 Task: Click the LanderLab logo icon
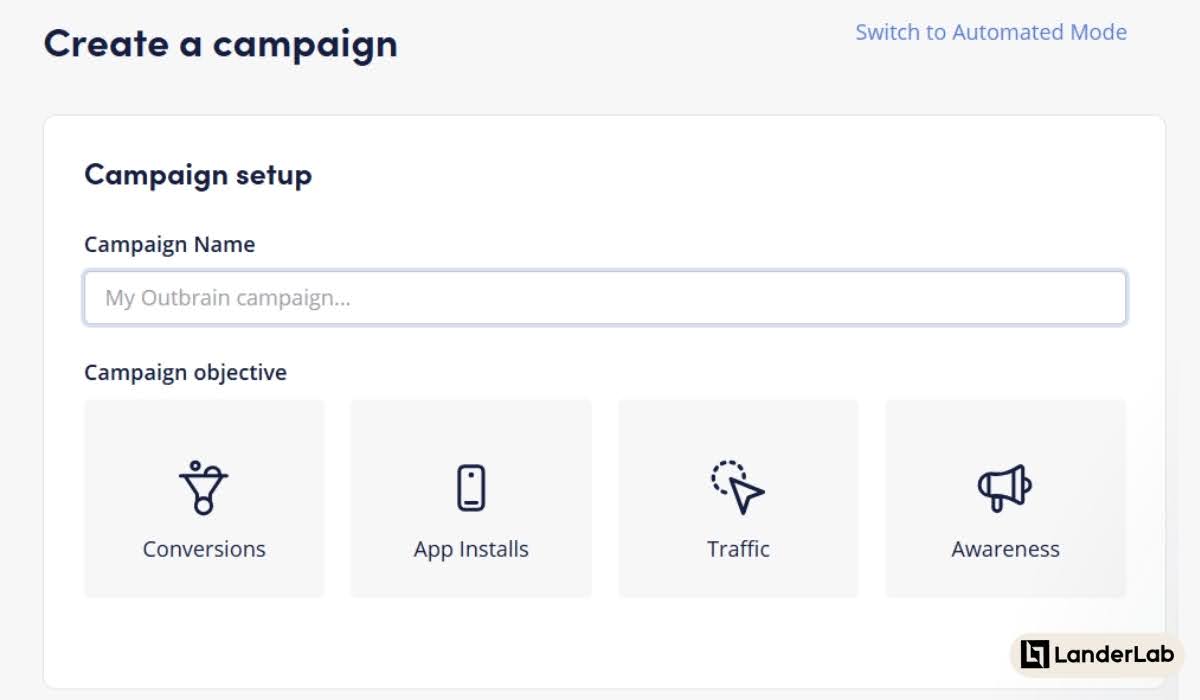coord(1034,654)
